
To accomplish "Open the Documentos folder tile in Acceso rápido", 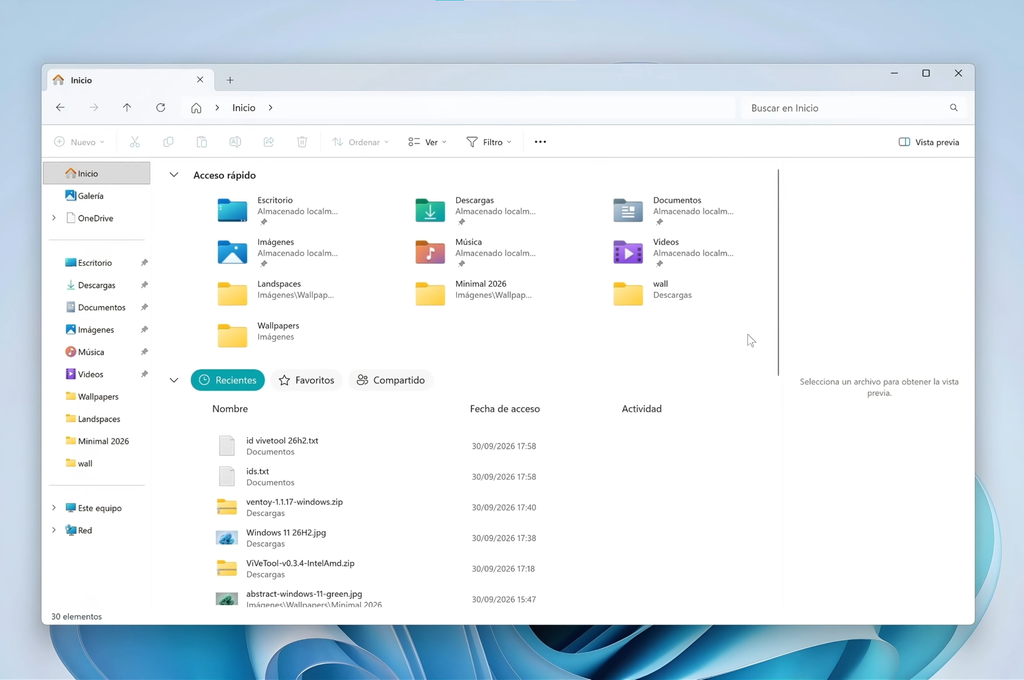I will coord(675,210).
